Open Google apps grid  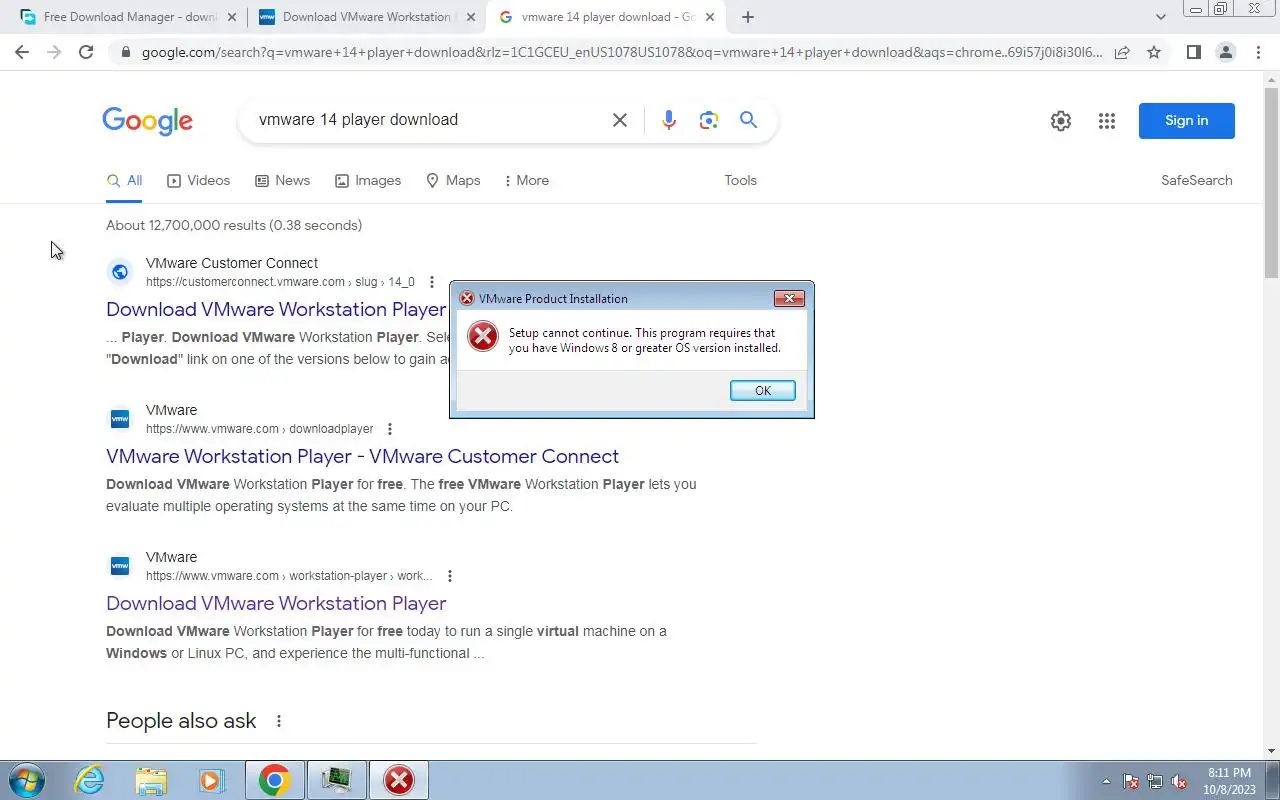(1106, 121)
